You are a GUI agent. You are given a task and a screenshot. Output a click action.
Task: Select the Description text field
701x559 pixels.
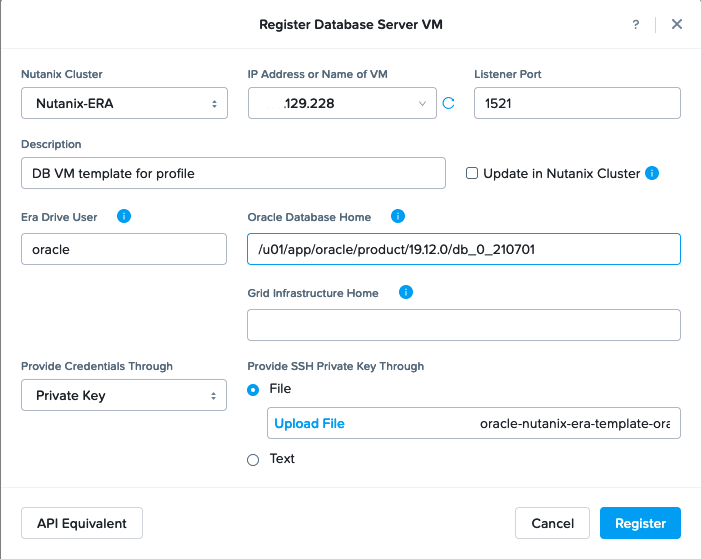coord(233,173)
